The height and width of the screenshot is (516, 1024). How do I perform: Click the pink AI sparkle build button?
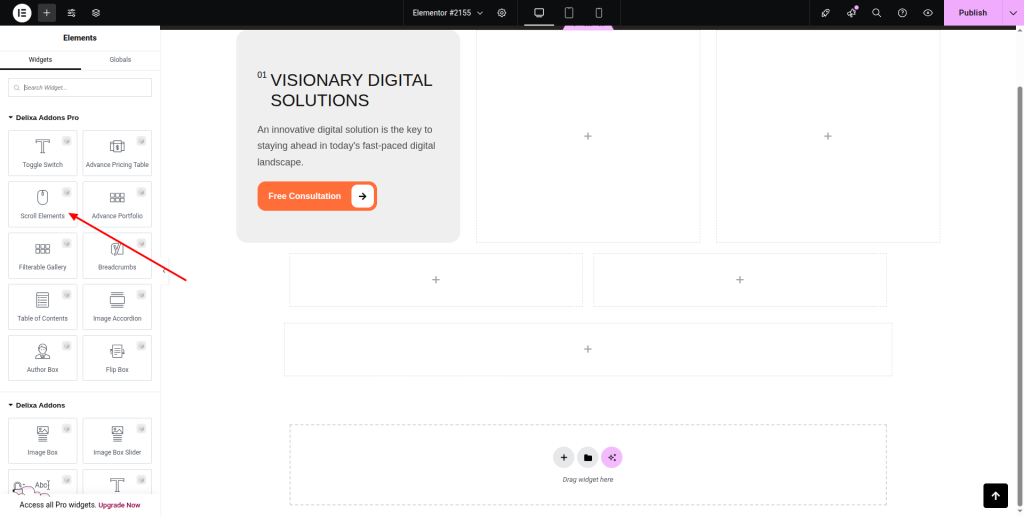tap(612, 458)
